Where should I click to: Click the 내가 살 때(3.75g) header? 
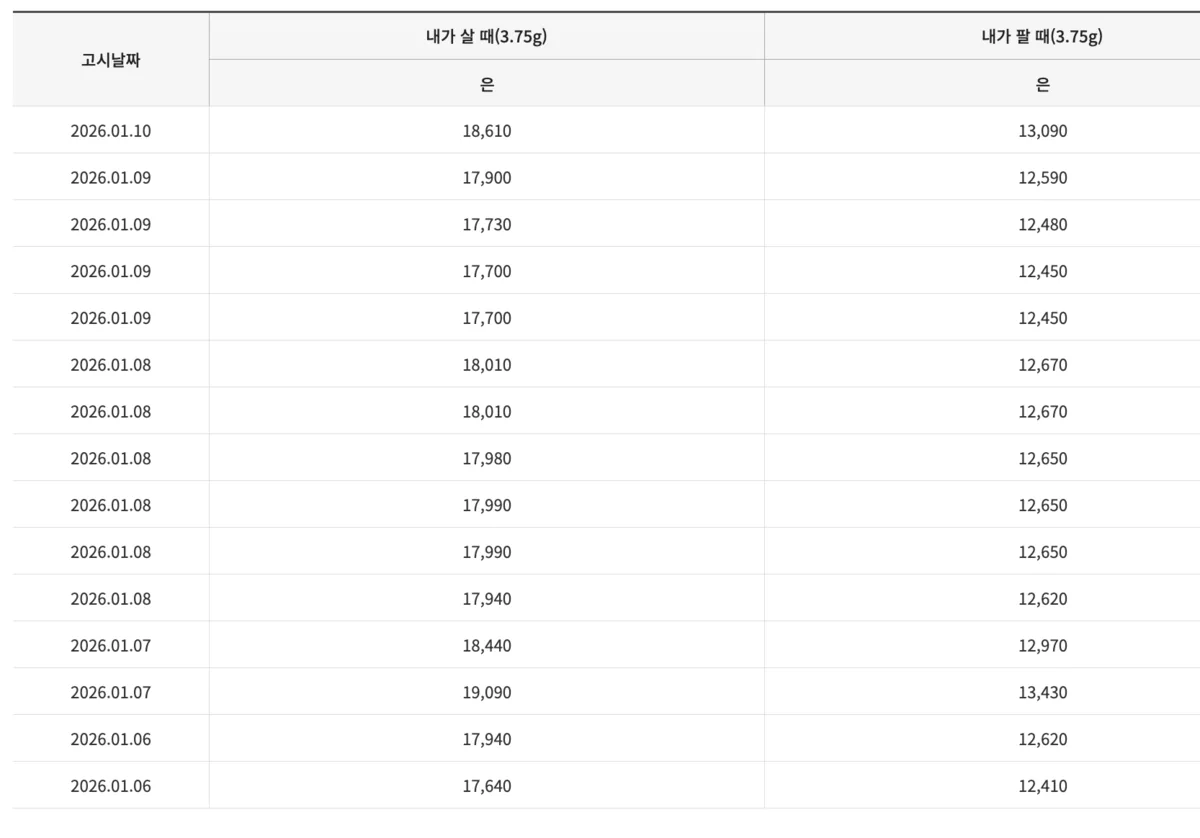click(x=486, y=37)
